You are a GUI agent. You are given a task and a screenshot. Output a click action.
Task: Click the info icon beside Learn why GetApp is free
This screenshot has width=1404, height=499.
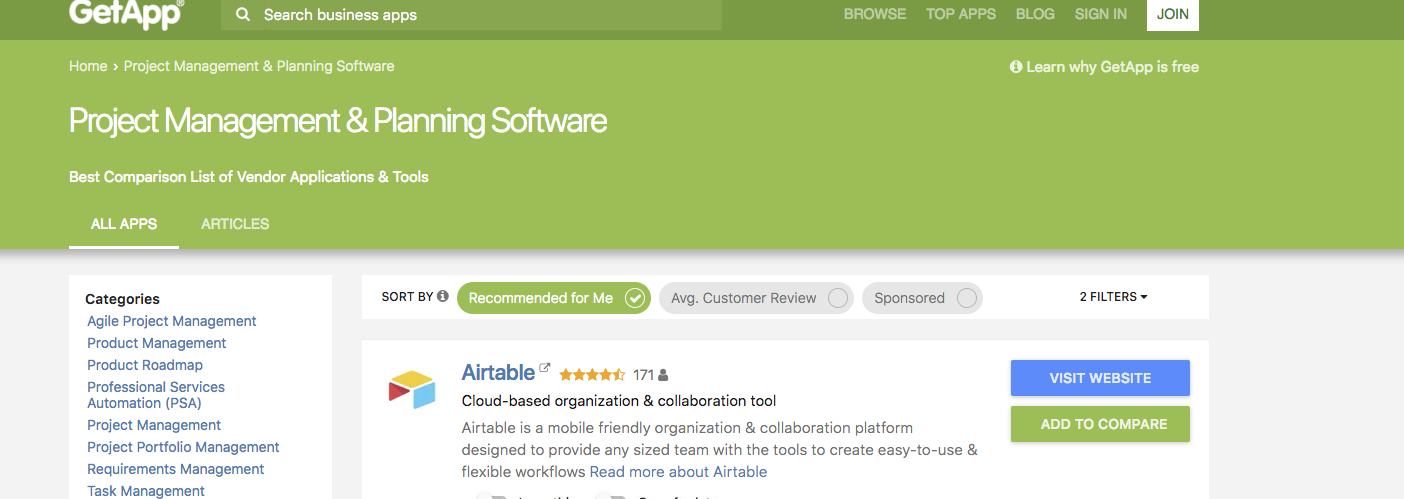(x=1016, y=67)
